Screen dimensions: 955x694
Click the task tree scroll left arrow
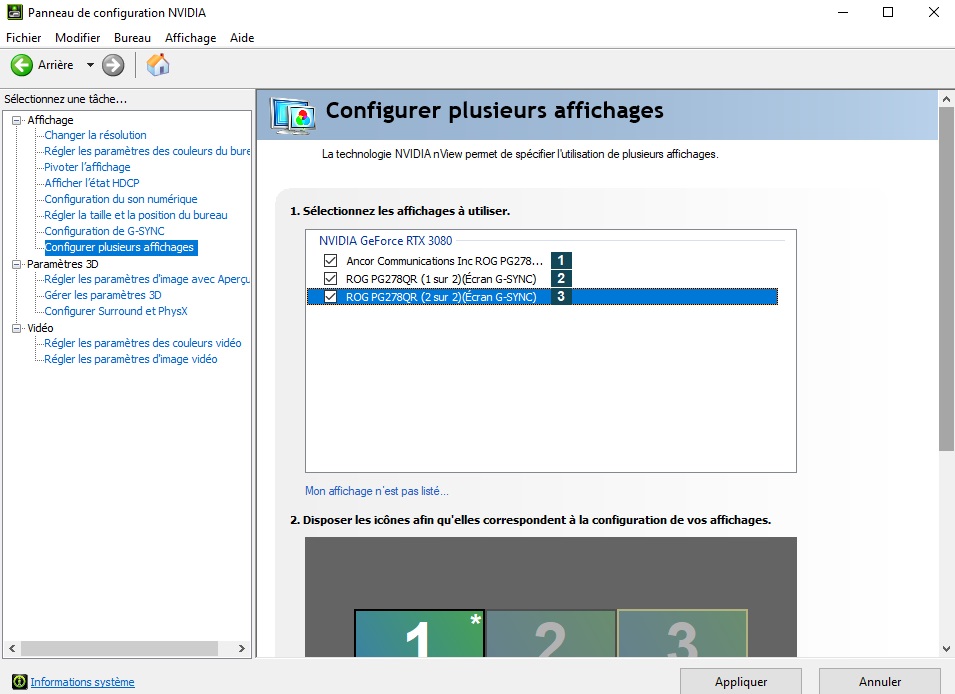12,648
